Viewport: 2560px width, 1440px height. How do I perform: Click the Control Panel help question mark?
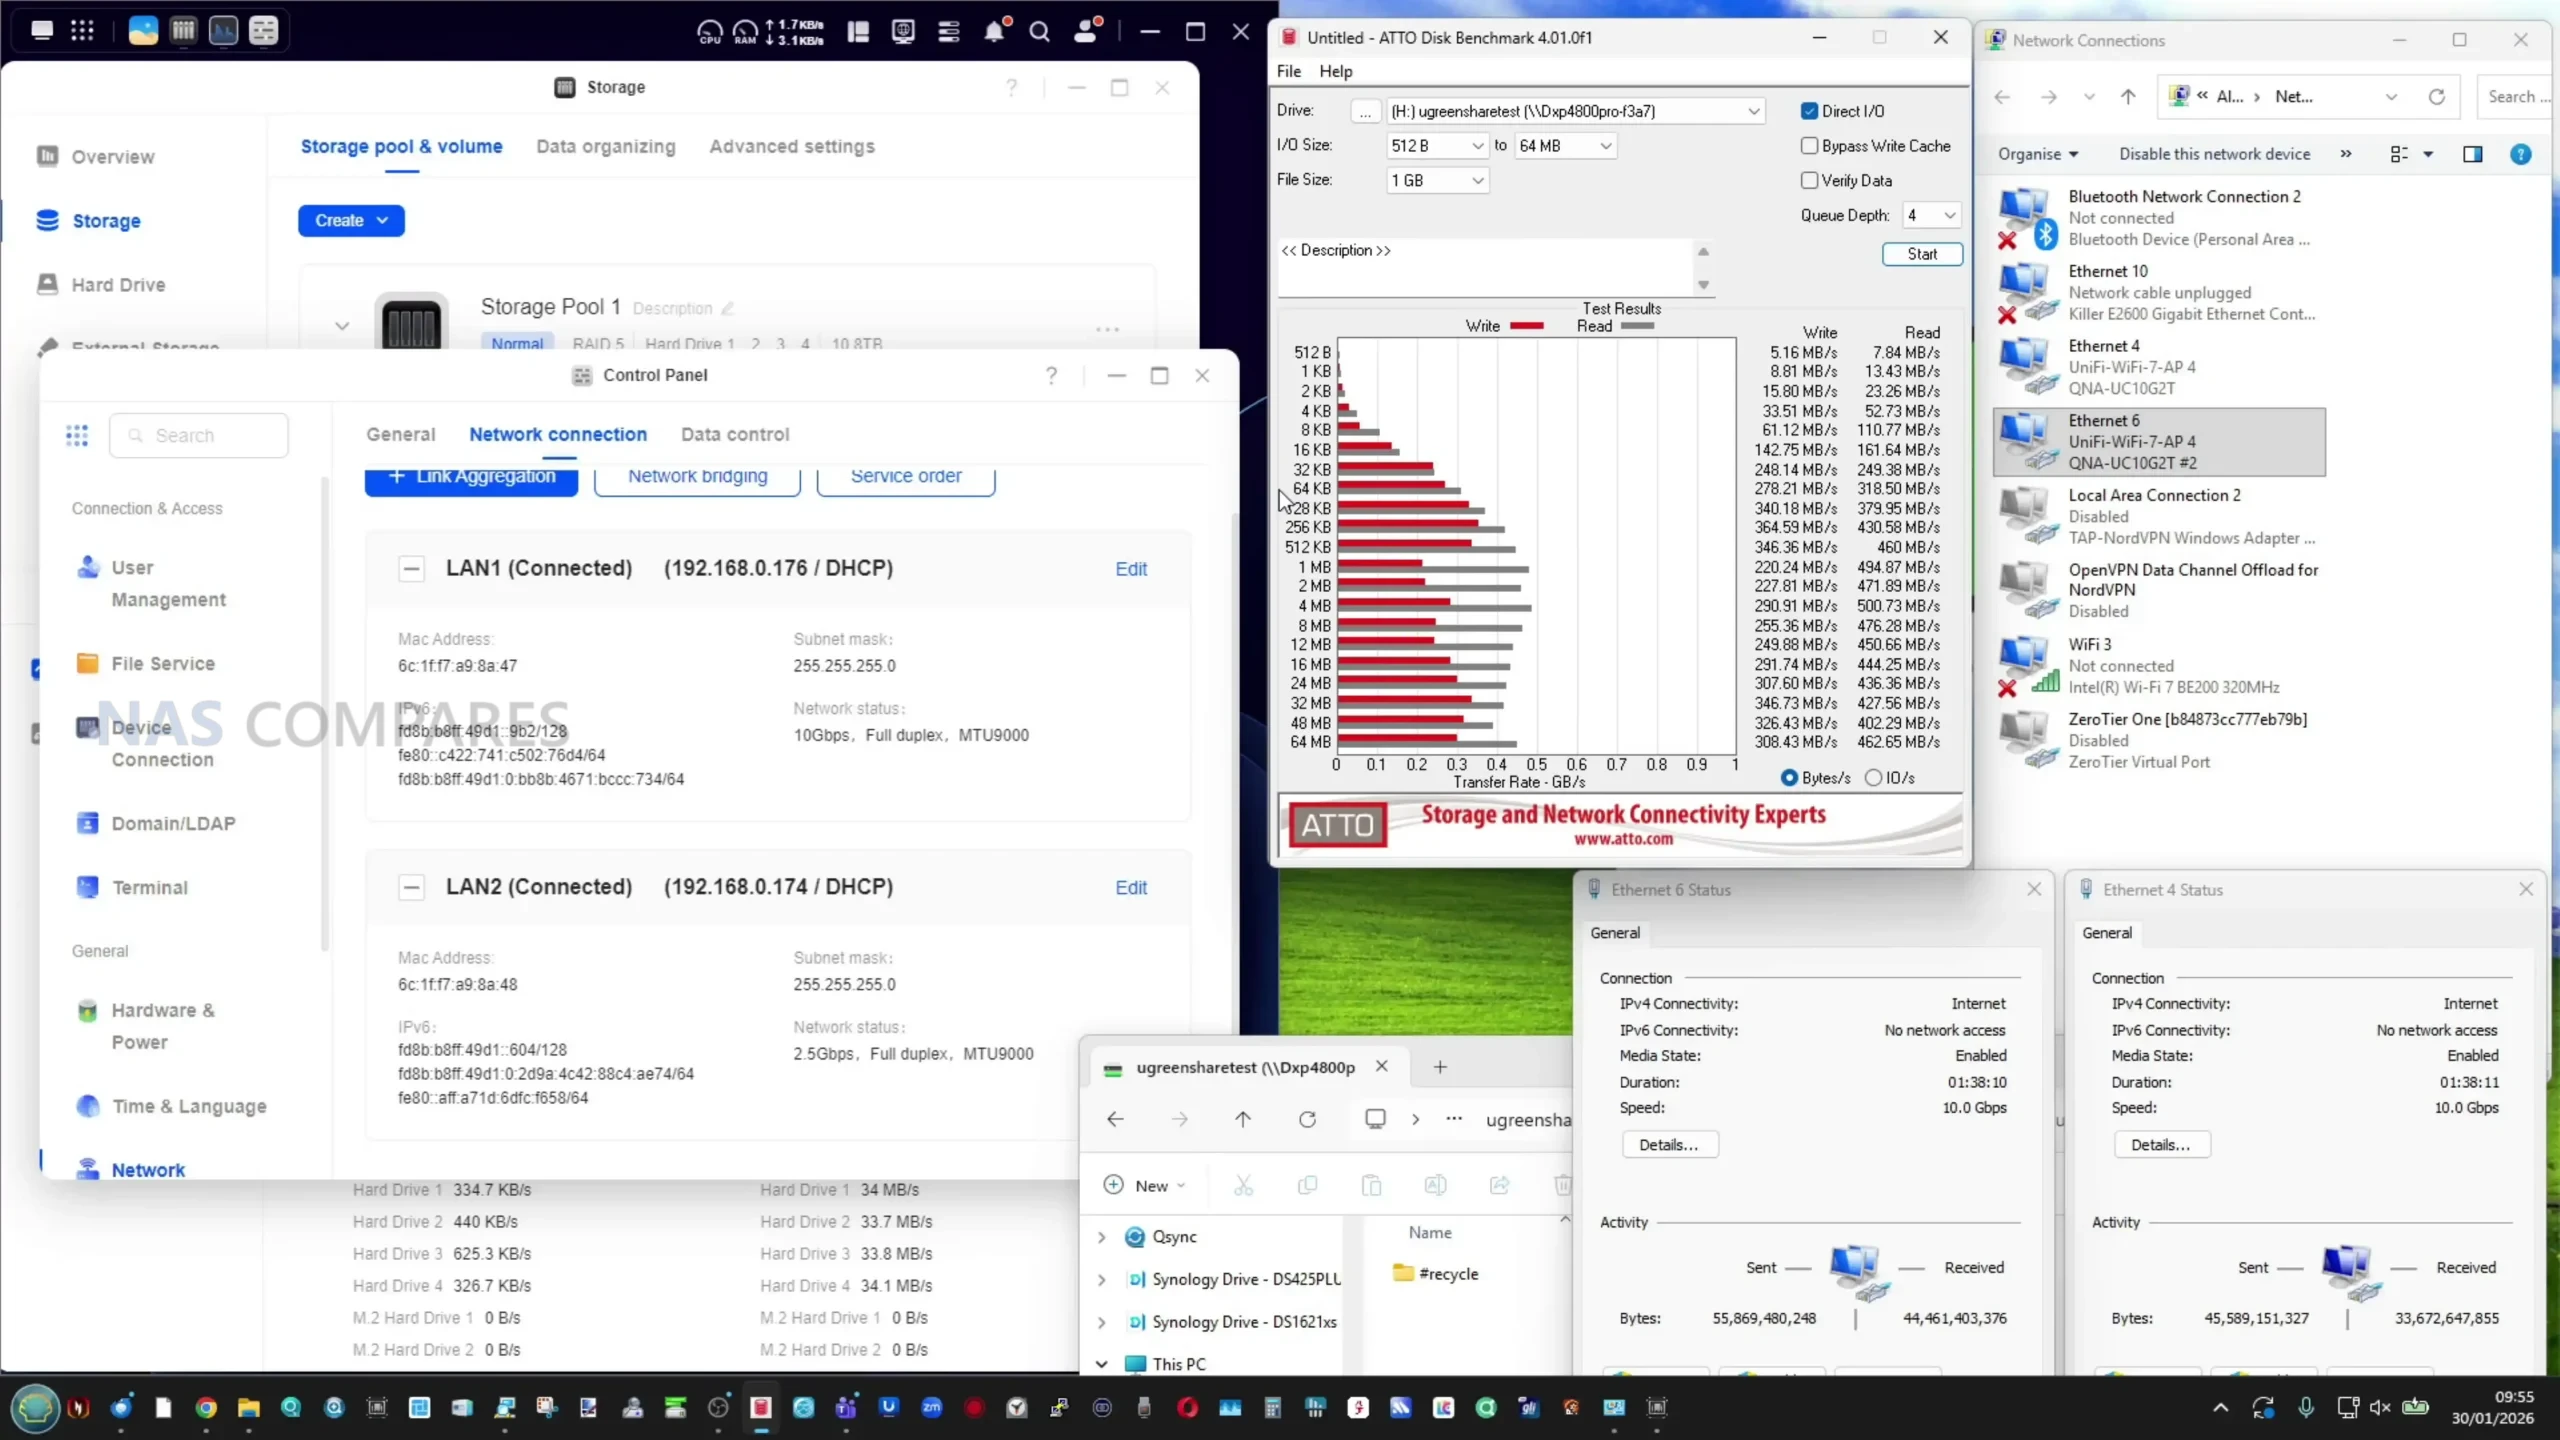(1051, 375)
